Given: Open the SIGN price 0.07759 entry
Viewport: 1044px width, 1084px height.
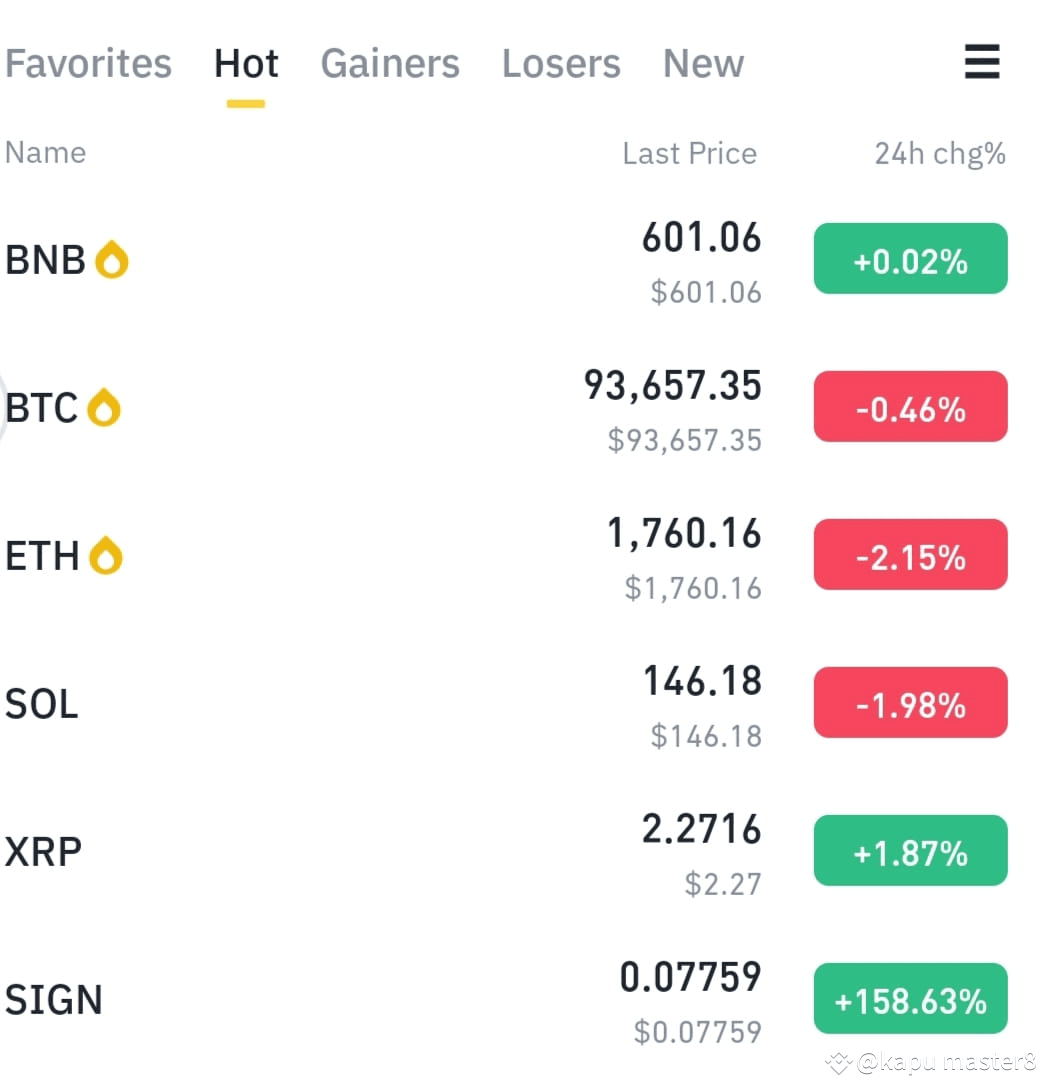Looking at the screenshot, I should point(690,977).
